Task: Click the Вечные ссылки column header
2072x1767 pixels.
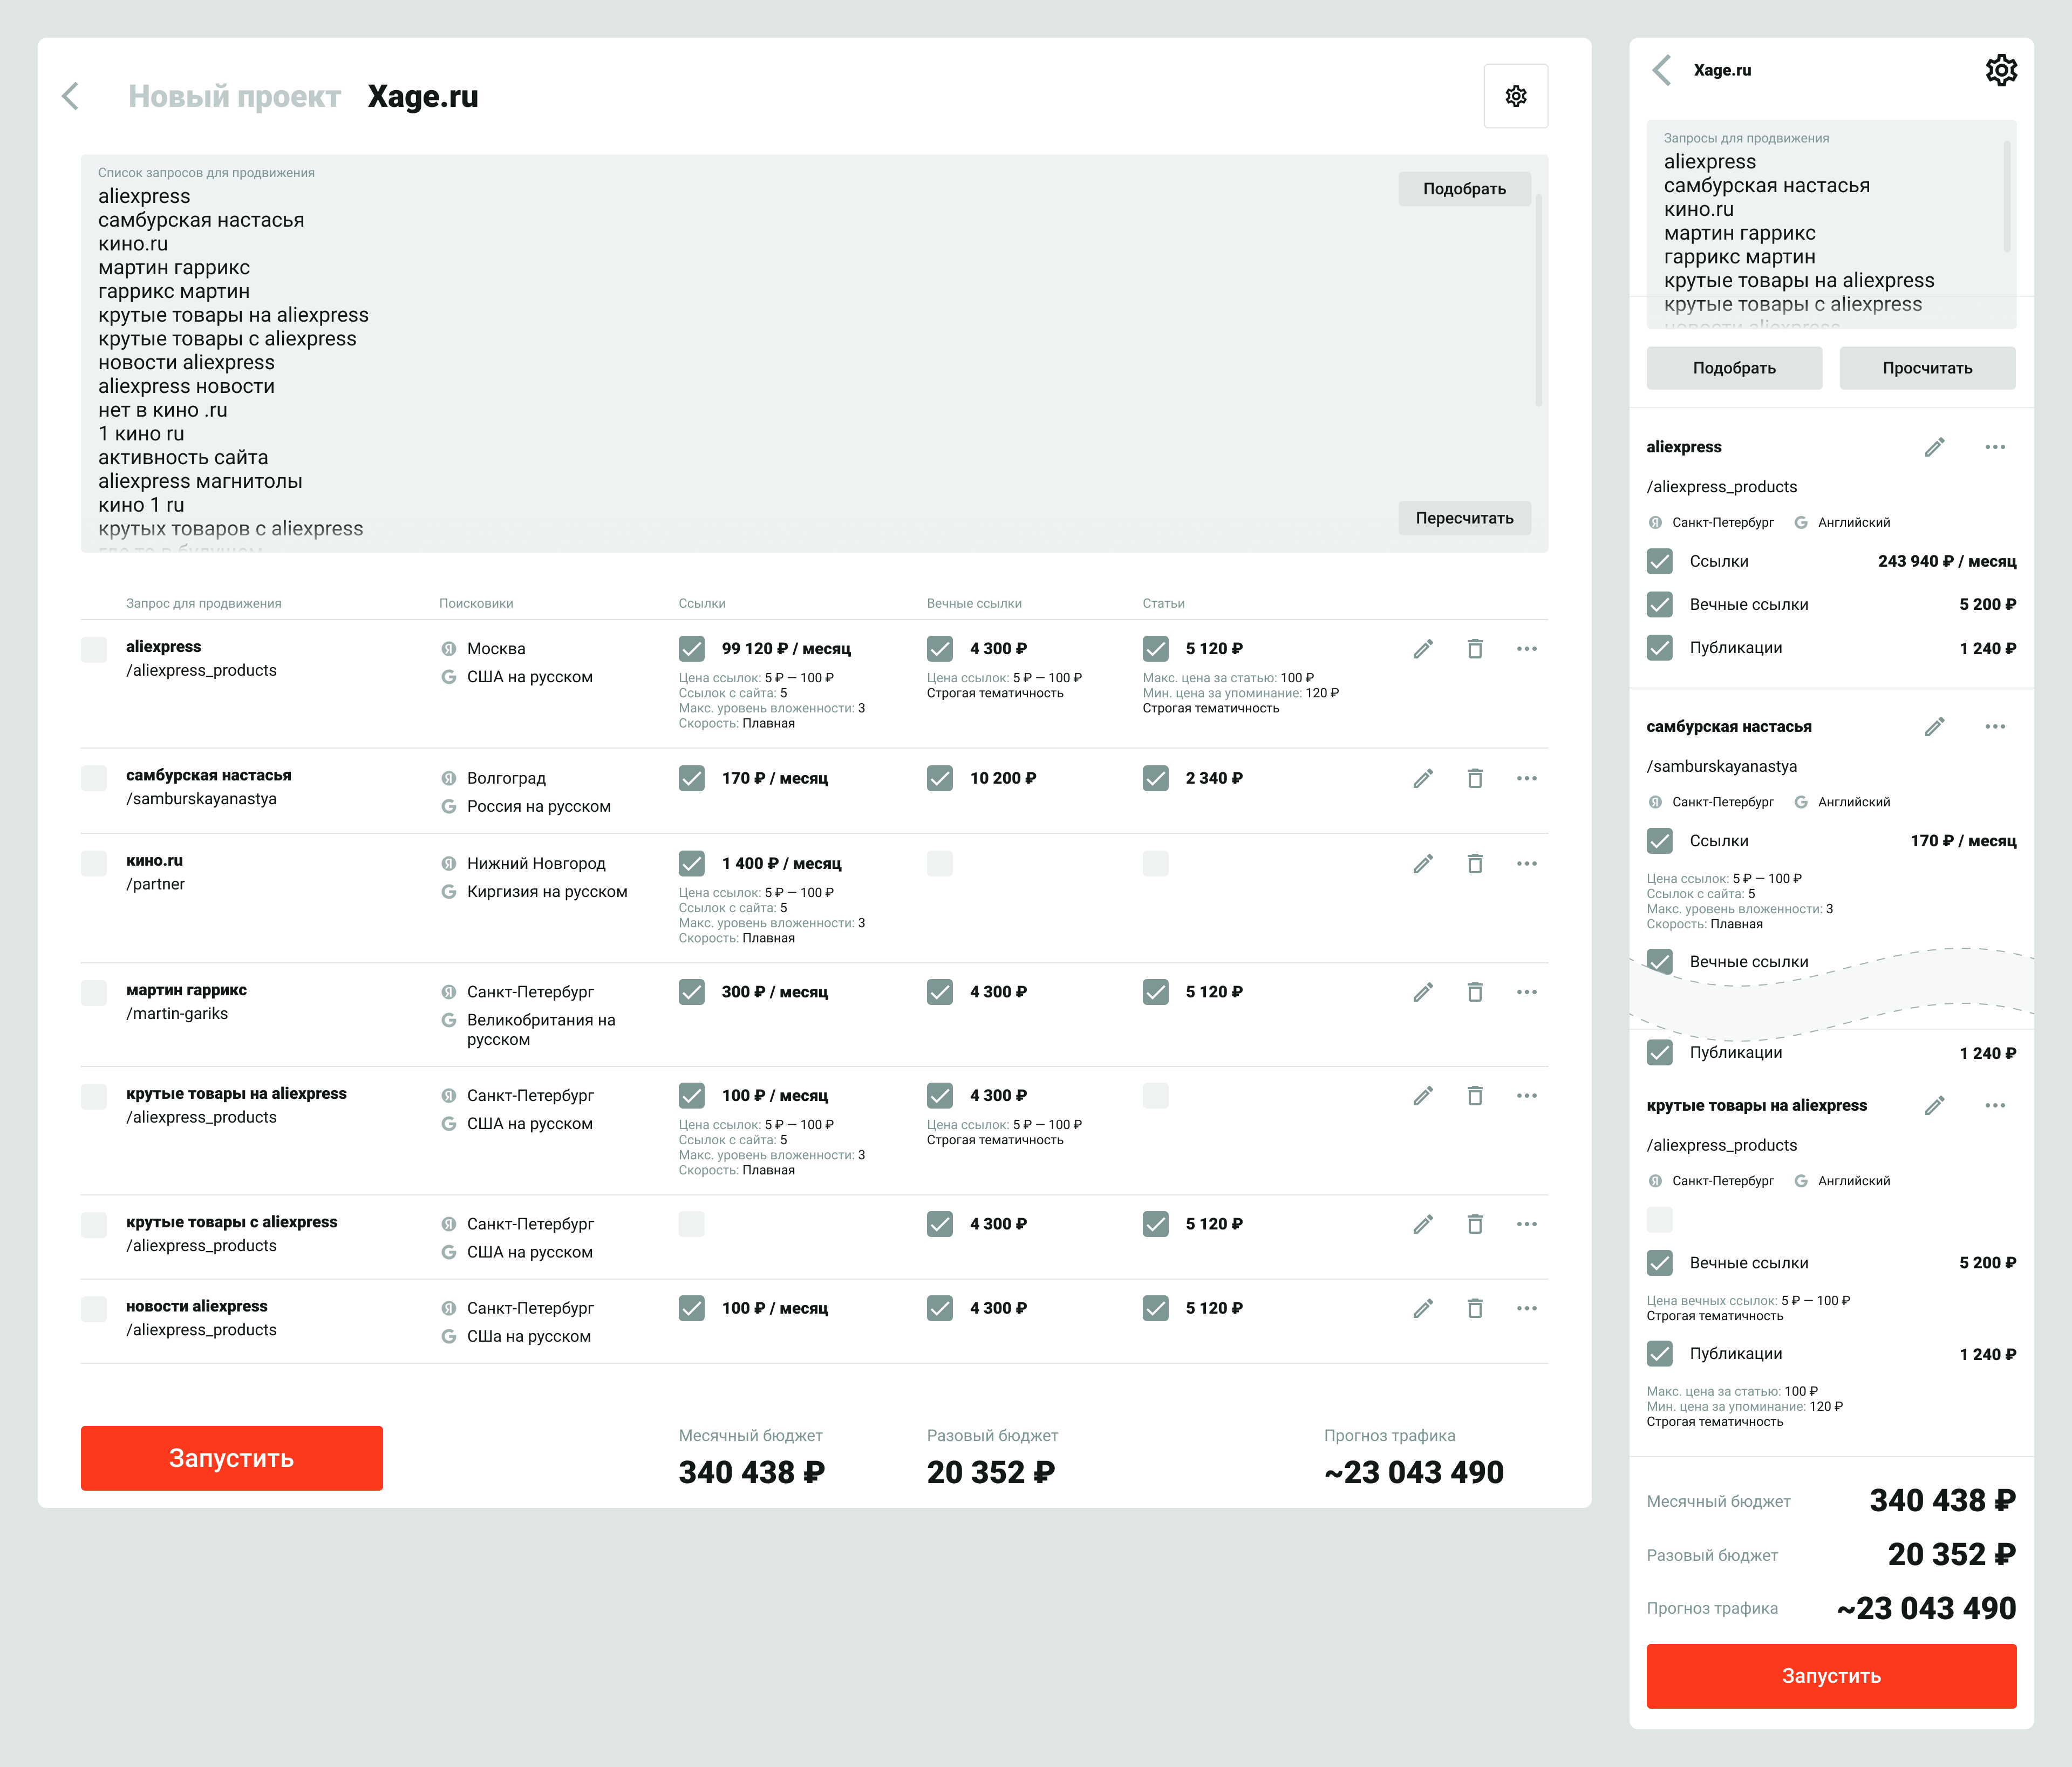Action: click(x=973, y=603)
